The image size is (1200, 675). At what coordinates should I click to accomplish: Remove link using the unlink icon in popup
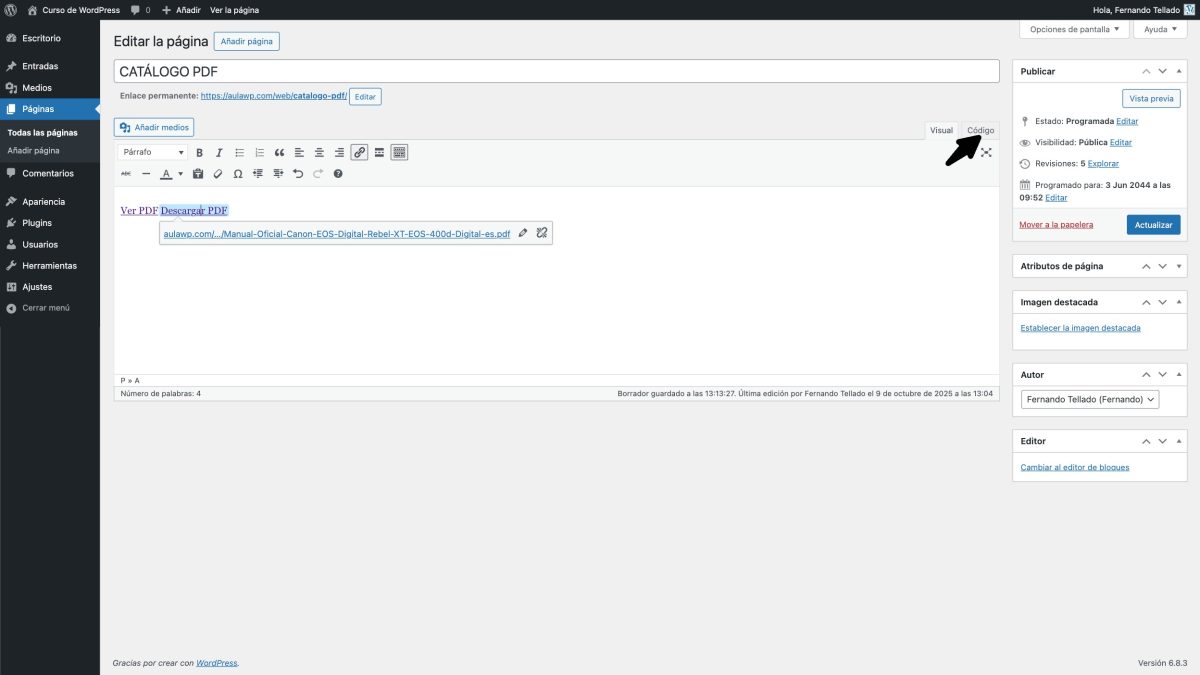541,233
